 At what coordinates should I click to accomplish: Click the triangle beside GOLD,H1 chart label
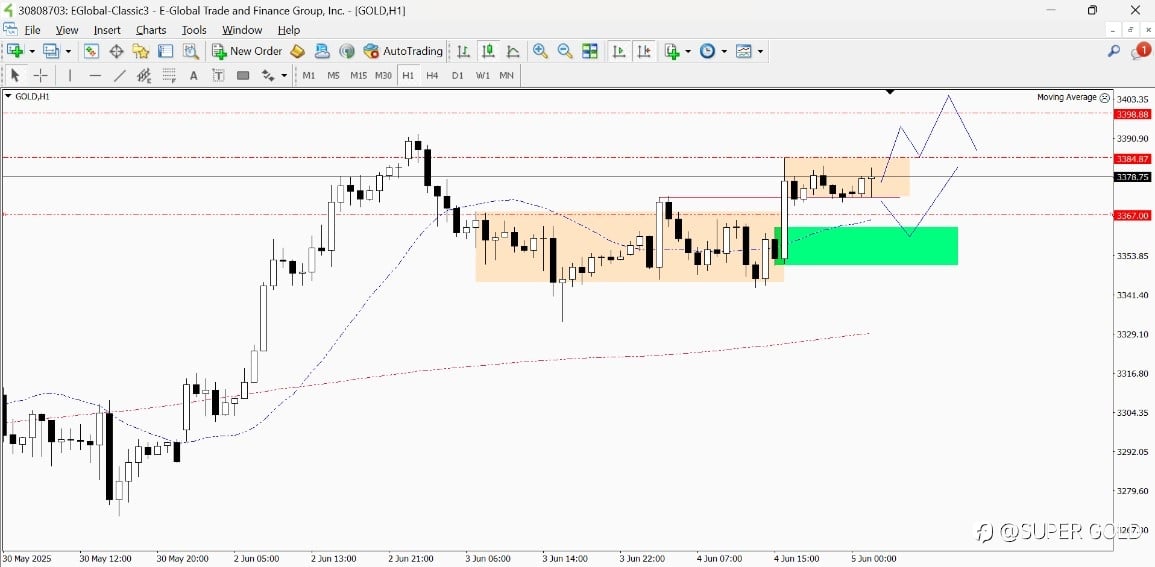[8, 96]
